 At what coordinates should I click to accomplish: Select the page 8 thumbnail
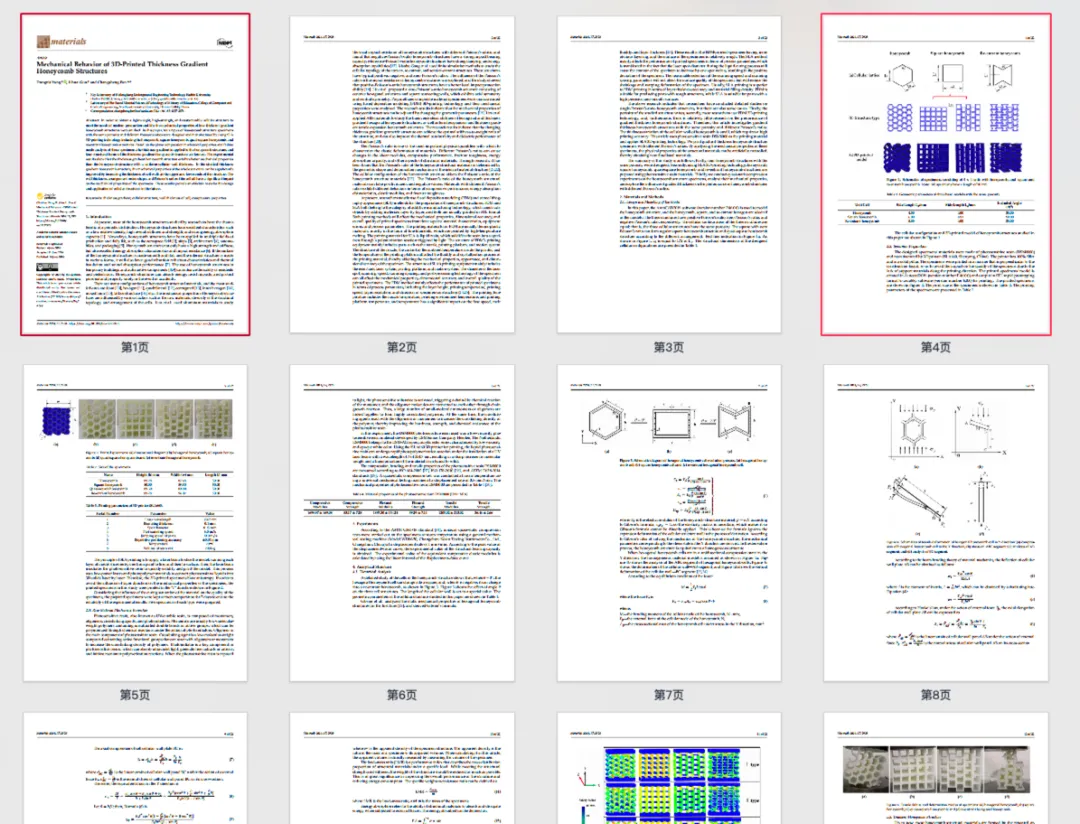pos(936,523)
